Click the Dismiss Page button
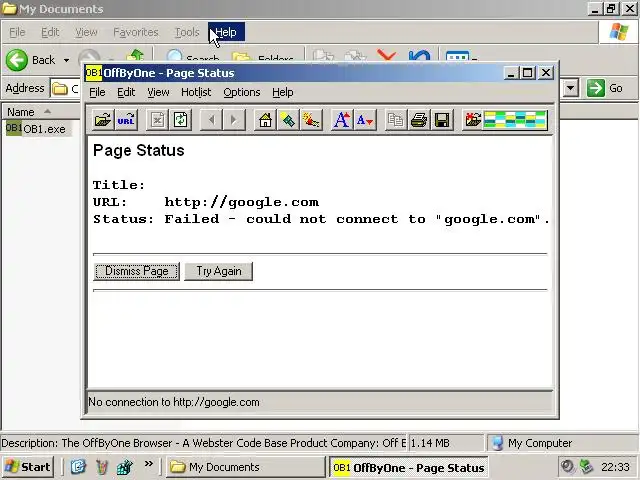 [136, 271]
